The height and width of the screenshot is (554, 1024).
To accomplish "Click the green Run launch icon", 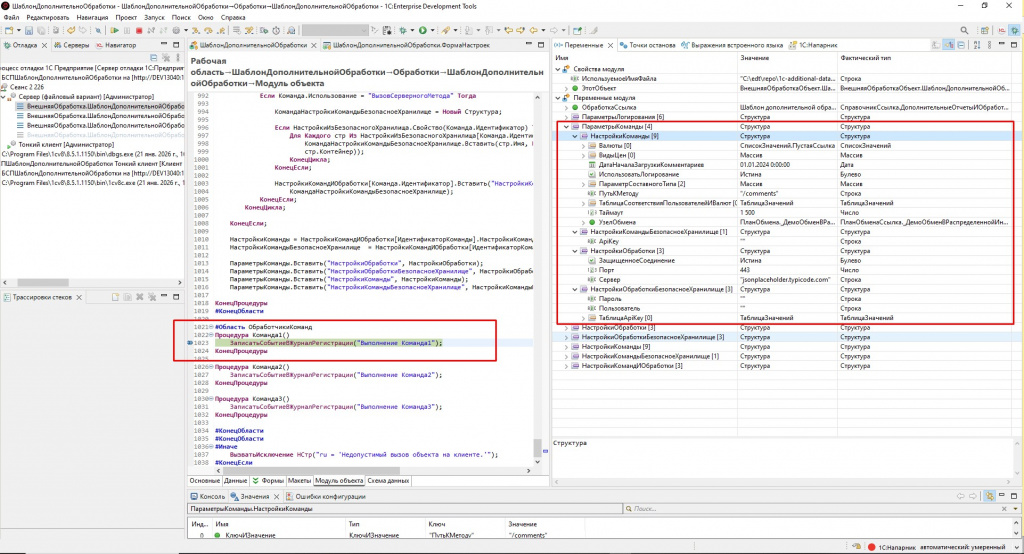I will [423, 31].
